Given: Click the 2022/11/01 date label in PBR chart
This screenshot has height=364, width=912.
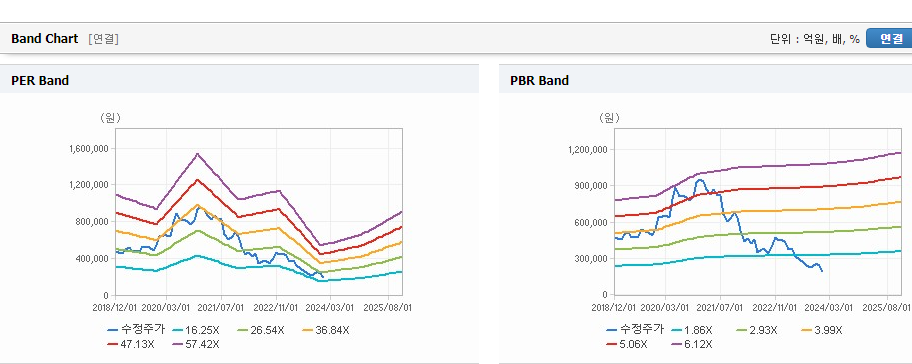Looking at the screenshot, I should tap(775, 307).
